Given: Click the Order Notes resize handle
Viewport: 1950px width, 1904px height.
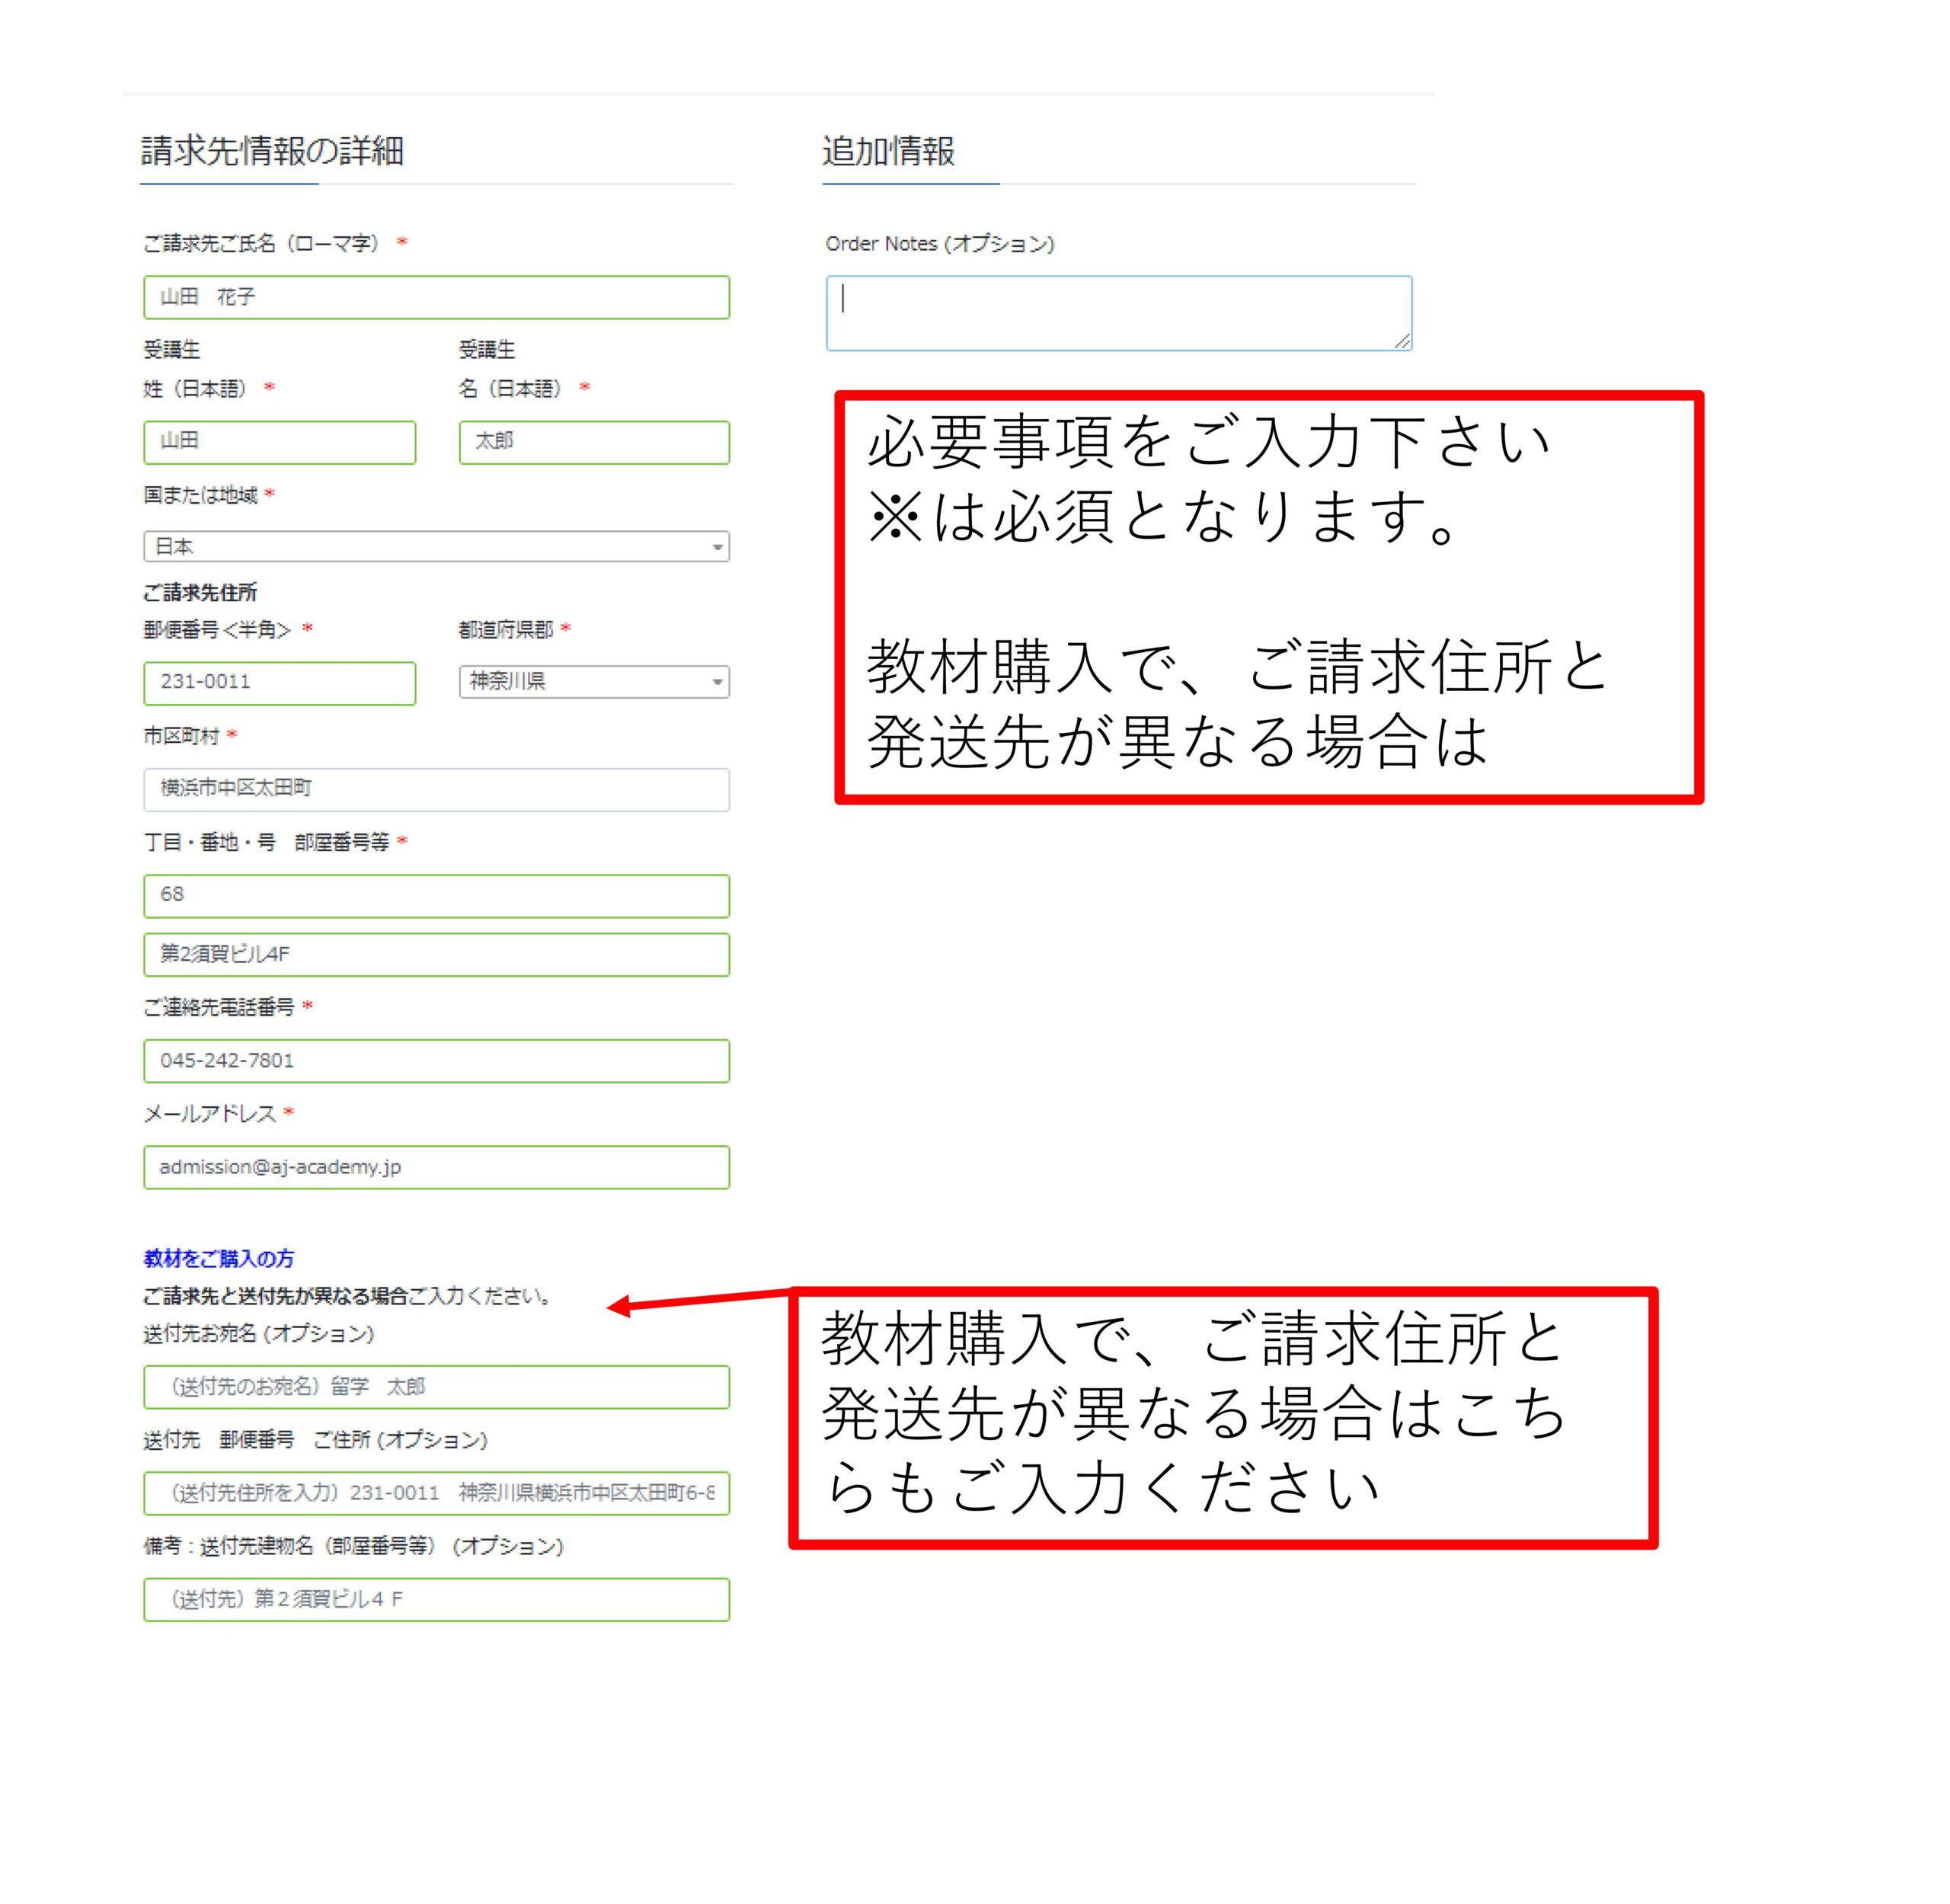Looking at the screenshot, I should 1402,341.
